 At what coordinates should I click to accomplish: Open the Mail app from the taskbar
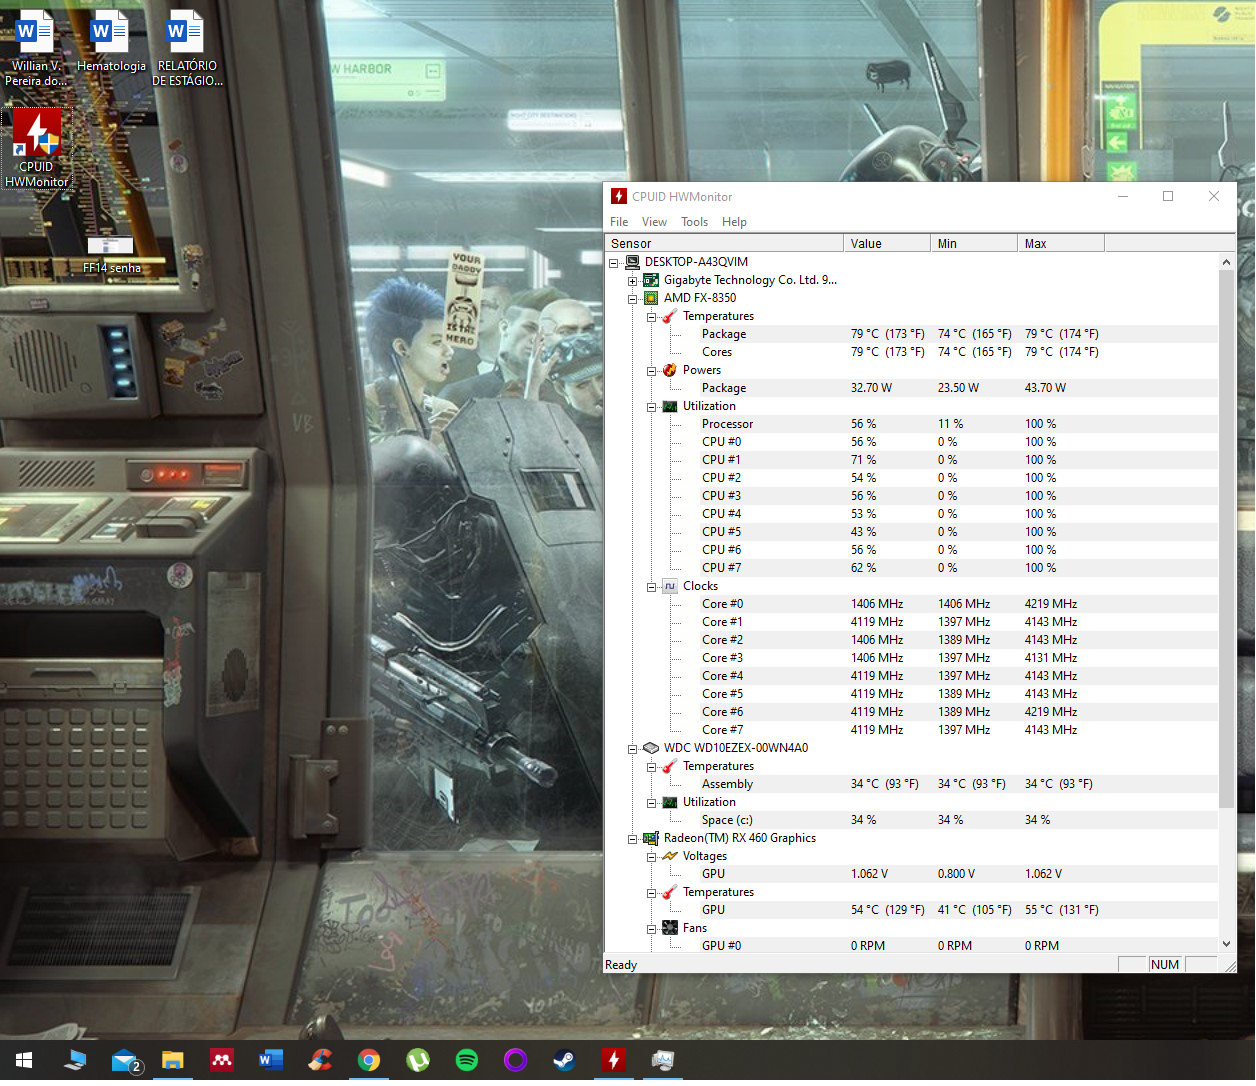(125, 1060)
